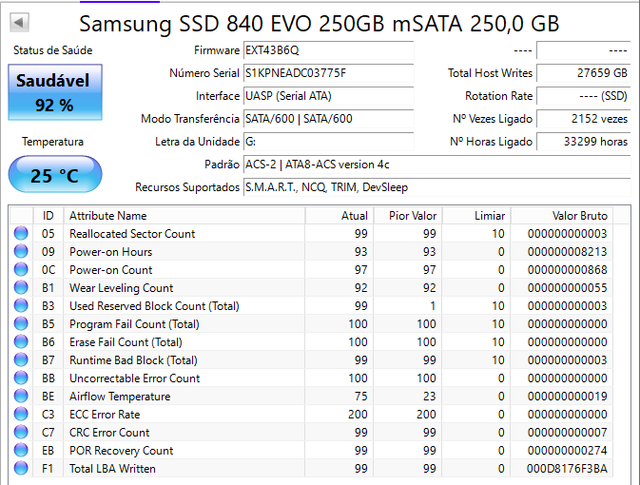Click the disk title Samsung SSD 840 EVO

319,23
